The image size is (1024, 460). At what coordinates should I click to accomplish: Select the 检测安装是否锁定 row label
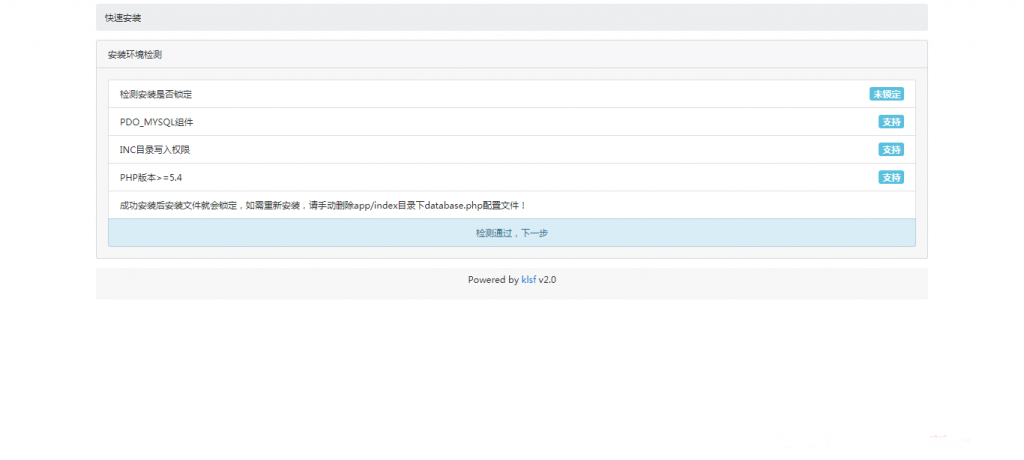click(155, 94)
